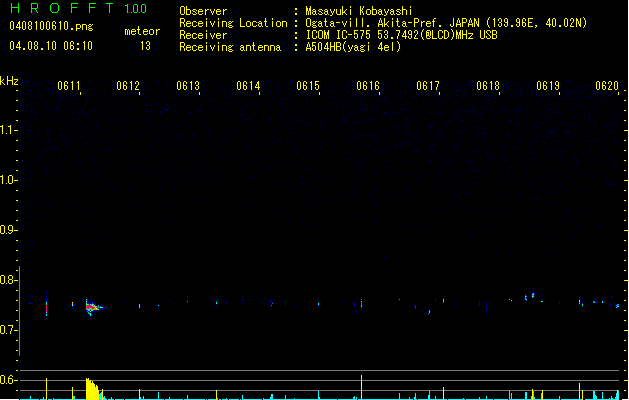Viewport: 629px width, 400px height.
Task: Click the time axis marker 0617
Action: tap(428, 85)
